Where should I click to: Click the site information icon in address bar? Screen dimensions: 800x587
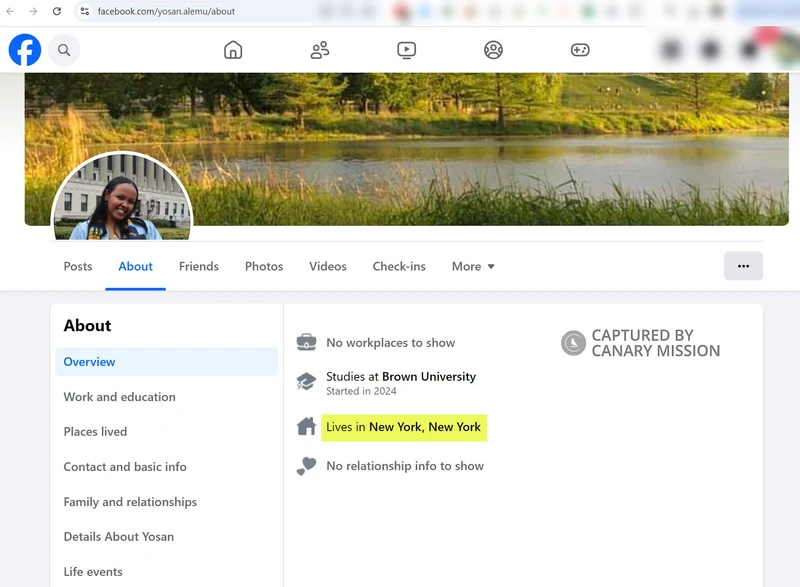pyautogui.click(x=85, y=12)
